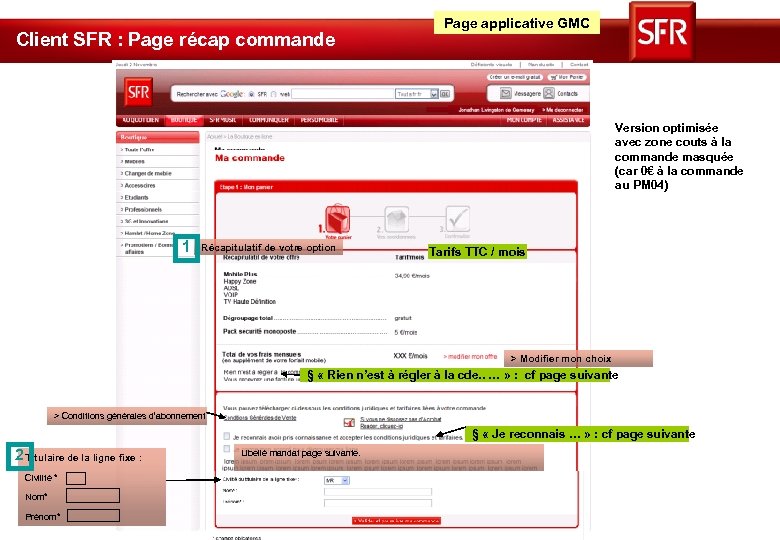Click the Mon Panier cart button
The image size is (780, 540).
568,77
